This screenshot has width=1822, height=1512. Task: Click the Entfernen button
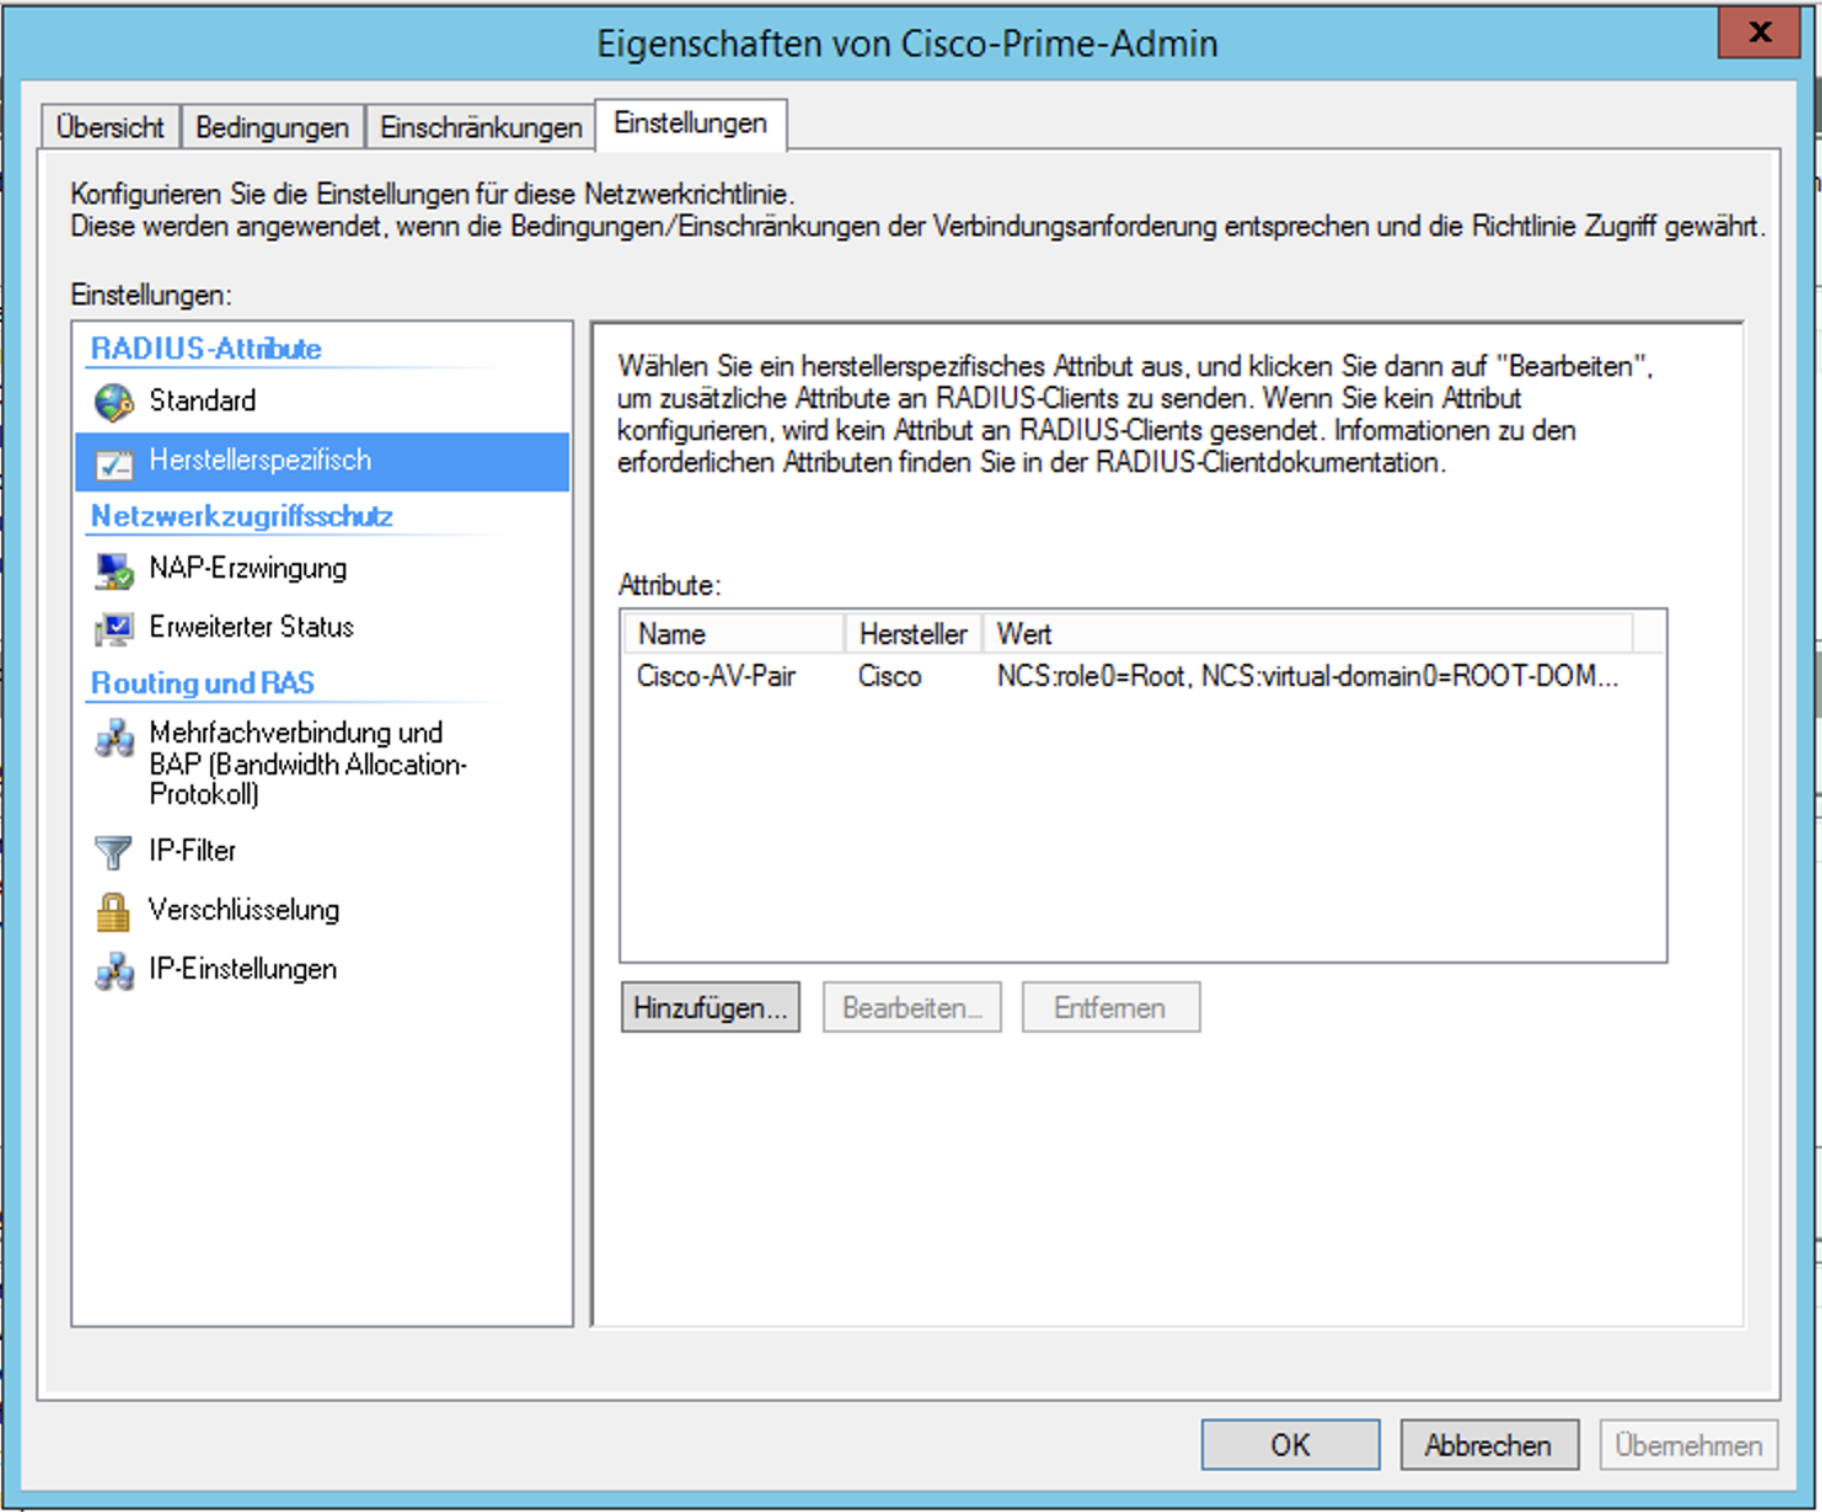point(1110,1007)
